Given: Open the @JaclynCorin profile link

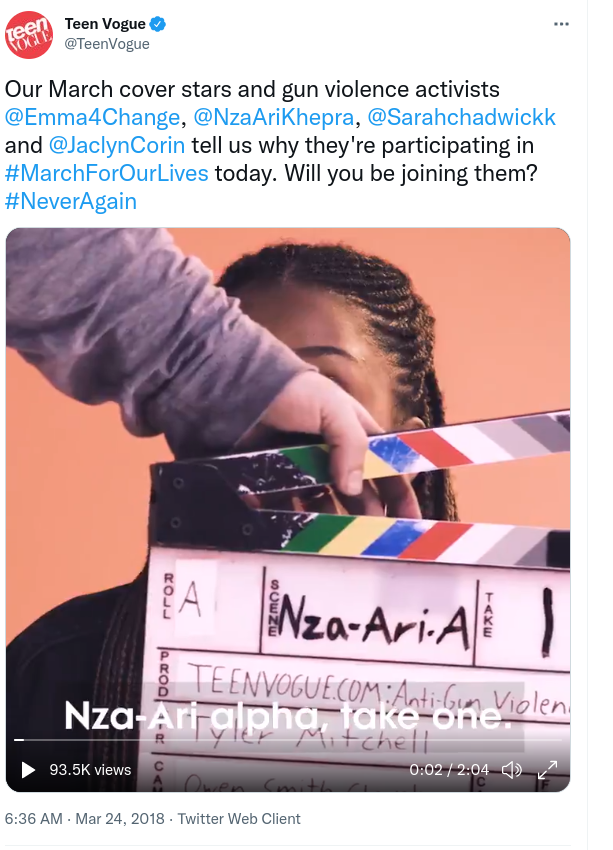Looking at the screenshot, I should point(117,145).
